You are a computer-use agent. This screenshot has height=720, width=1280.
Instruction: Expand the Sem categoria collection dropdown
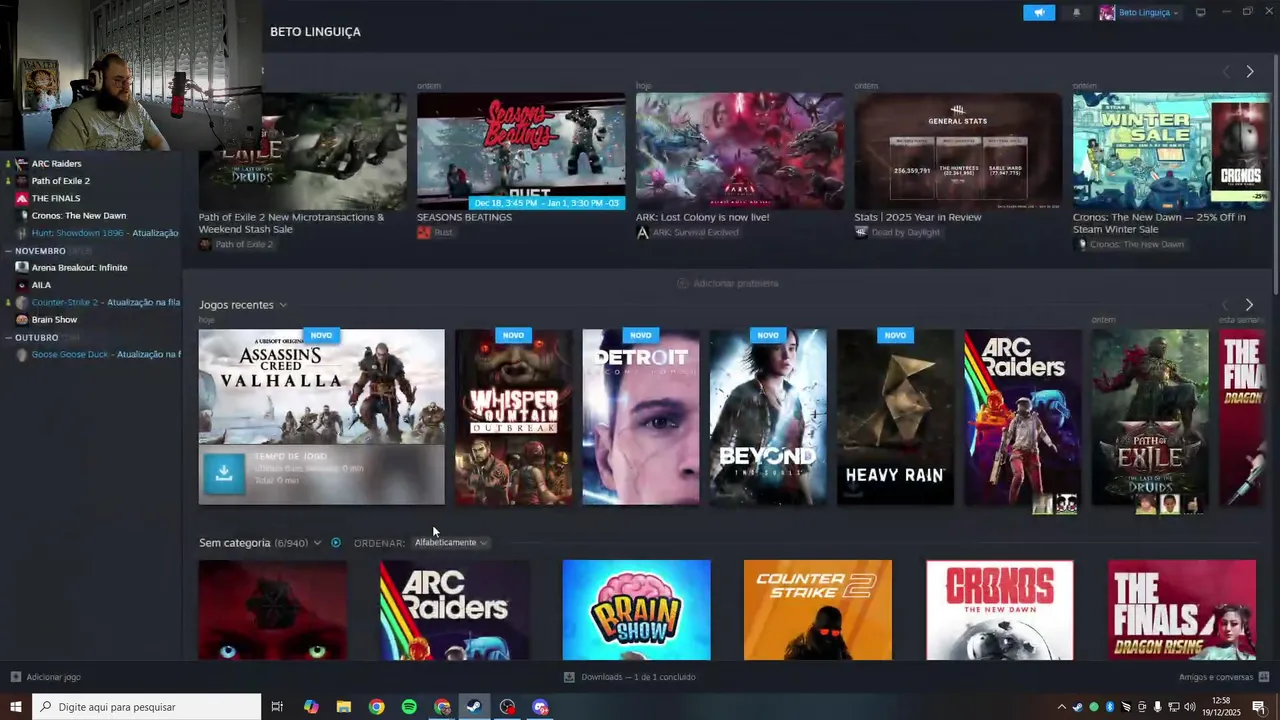point(317,543)
